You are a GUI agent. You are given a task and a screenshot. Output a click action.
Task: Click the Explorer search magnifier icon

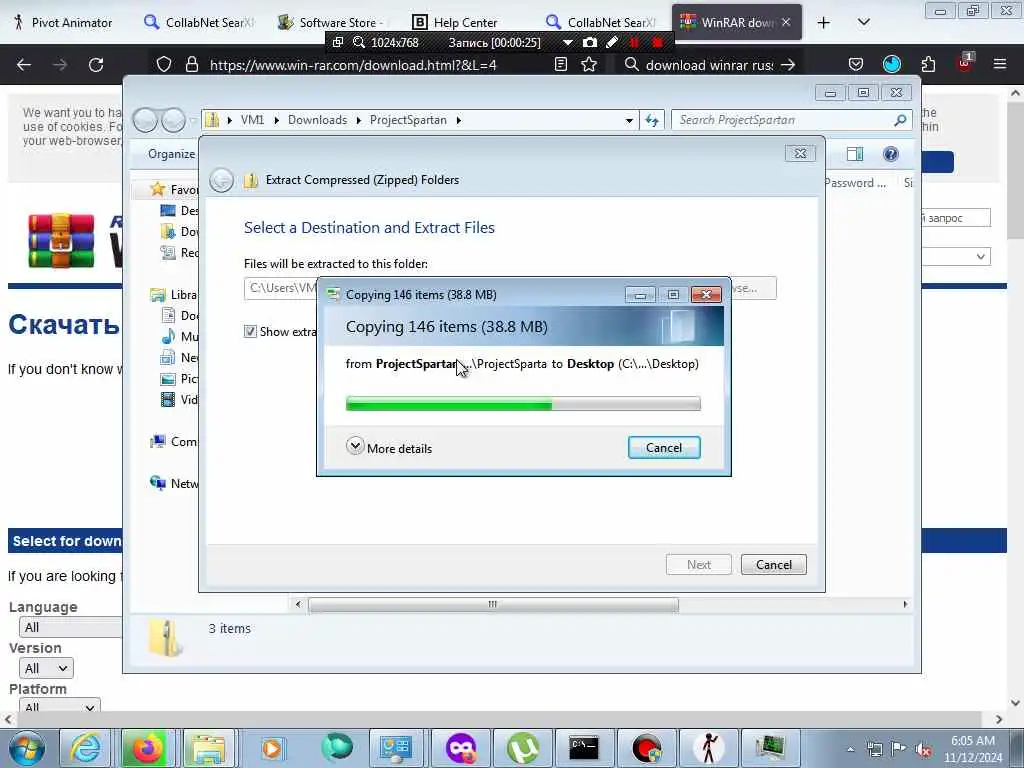pyautogui.click(x=901, y=120)
